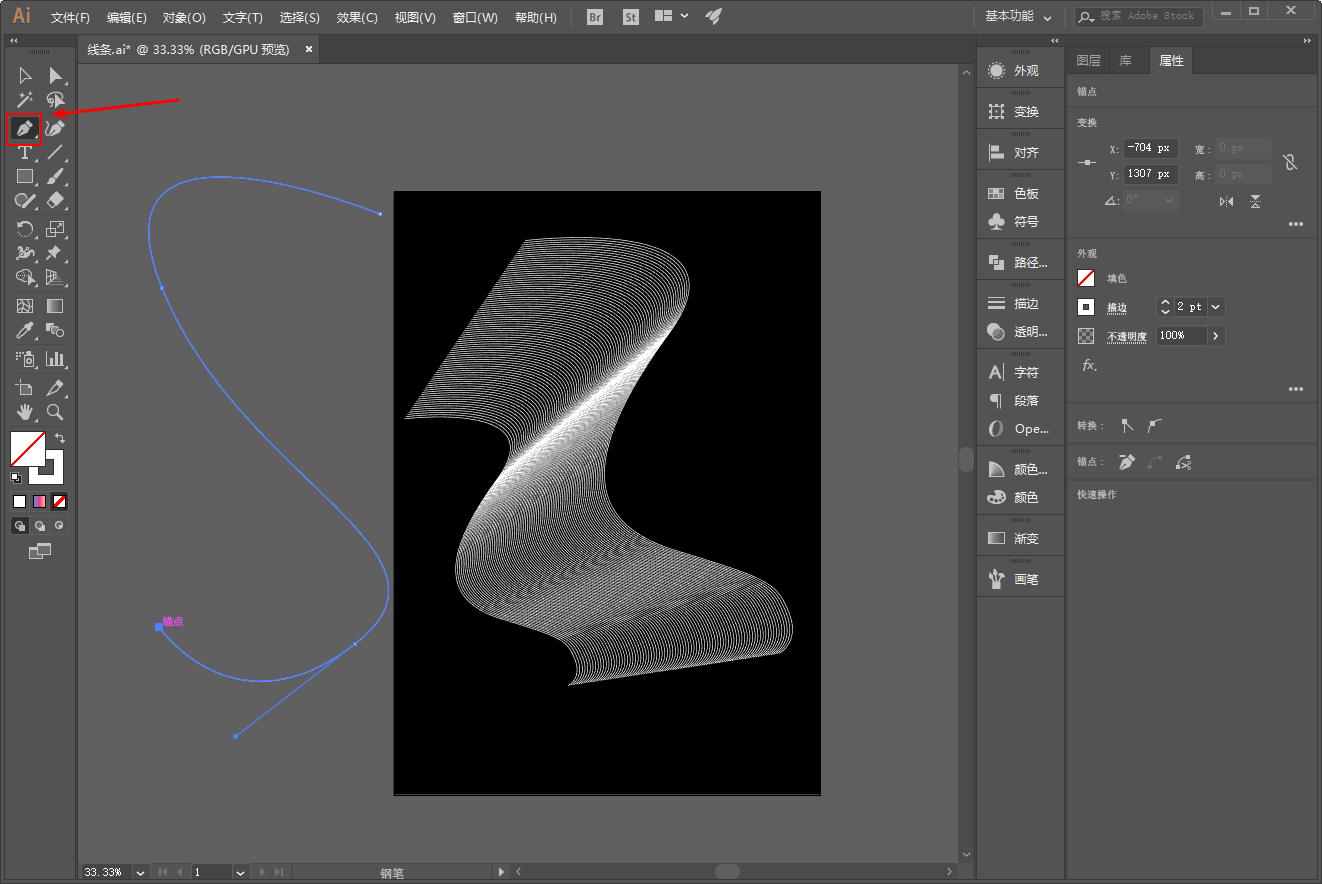Show more options in 外观 section
The image size is (1322, 884).
1296,389
